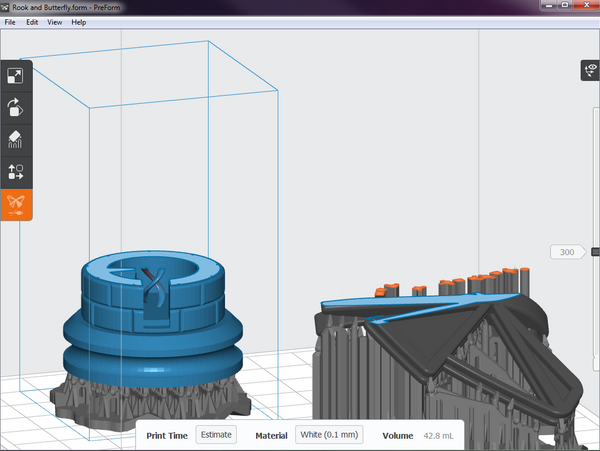Click the Estimate print time button
This screenshot has height=451, width=600.
click(x=216, y=435)
